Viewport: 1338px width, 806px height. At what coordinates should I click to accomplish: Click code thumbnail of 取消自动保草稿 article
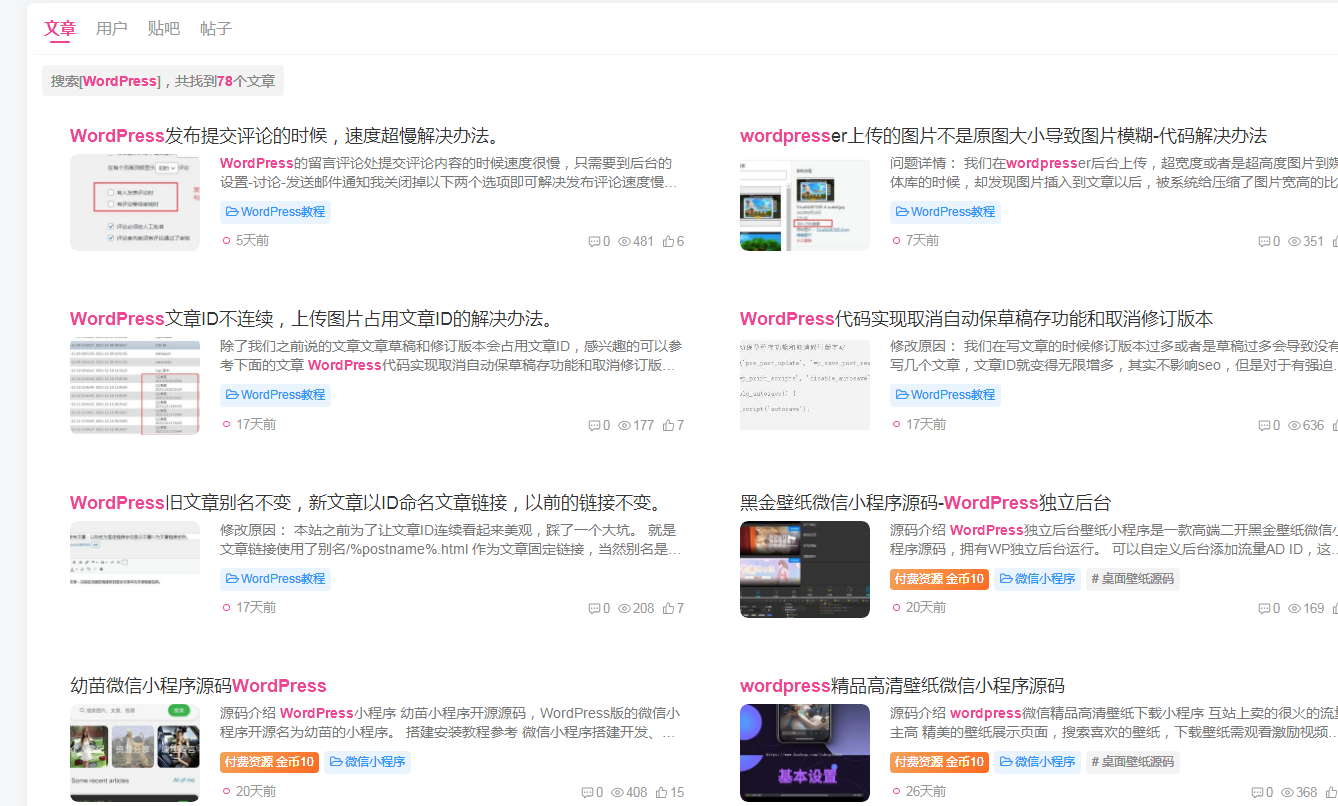pyautogui.click(x=805, y=384)
